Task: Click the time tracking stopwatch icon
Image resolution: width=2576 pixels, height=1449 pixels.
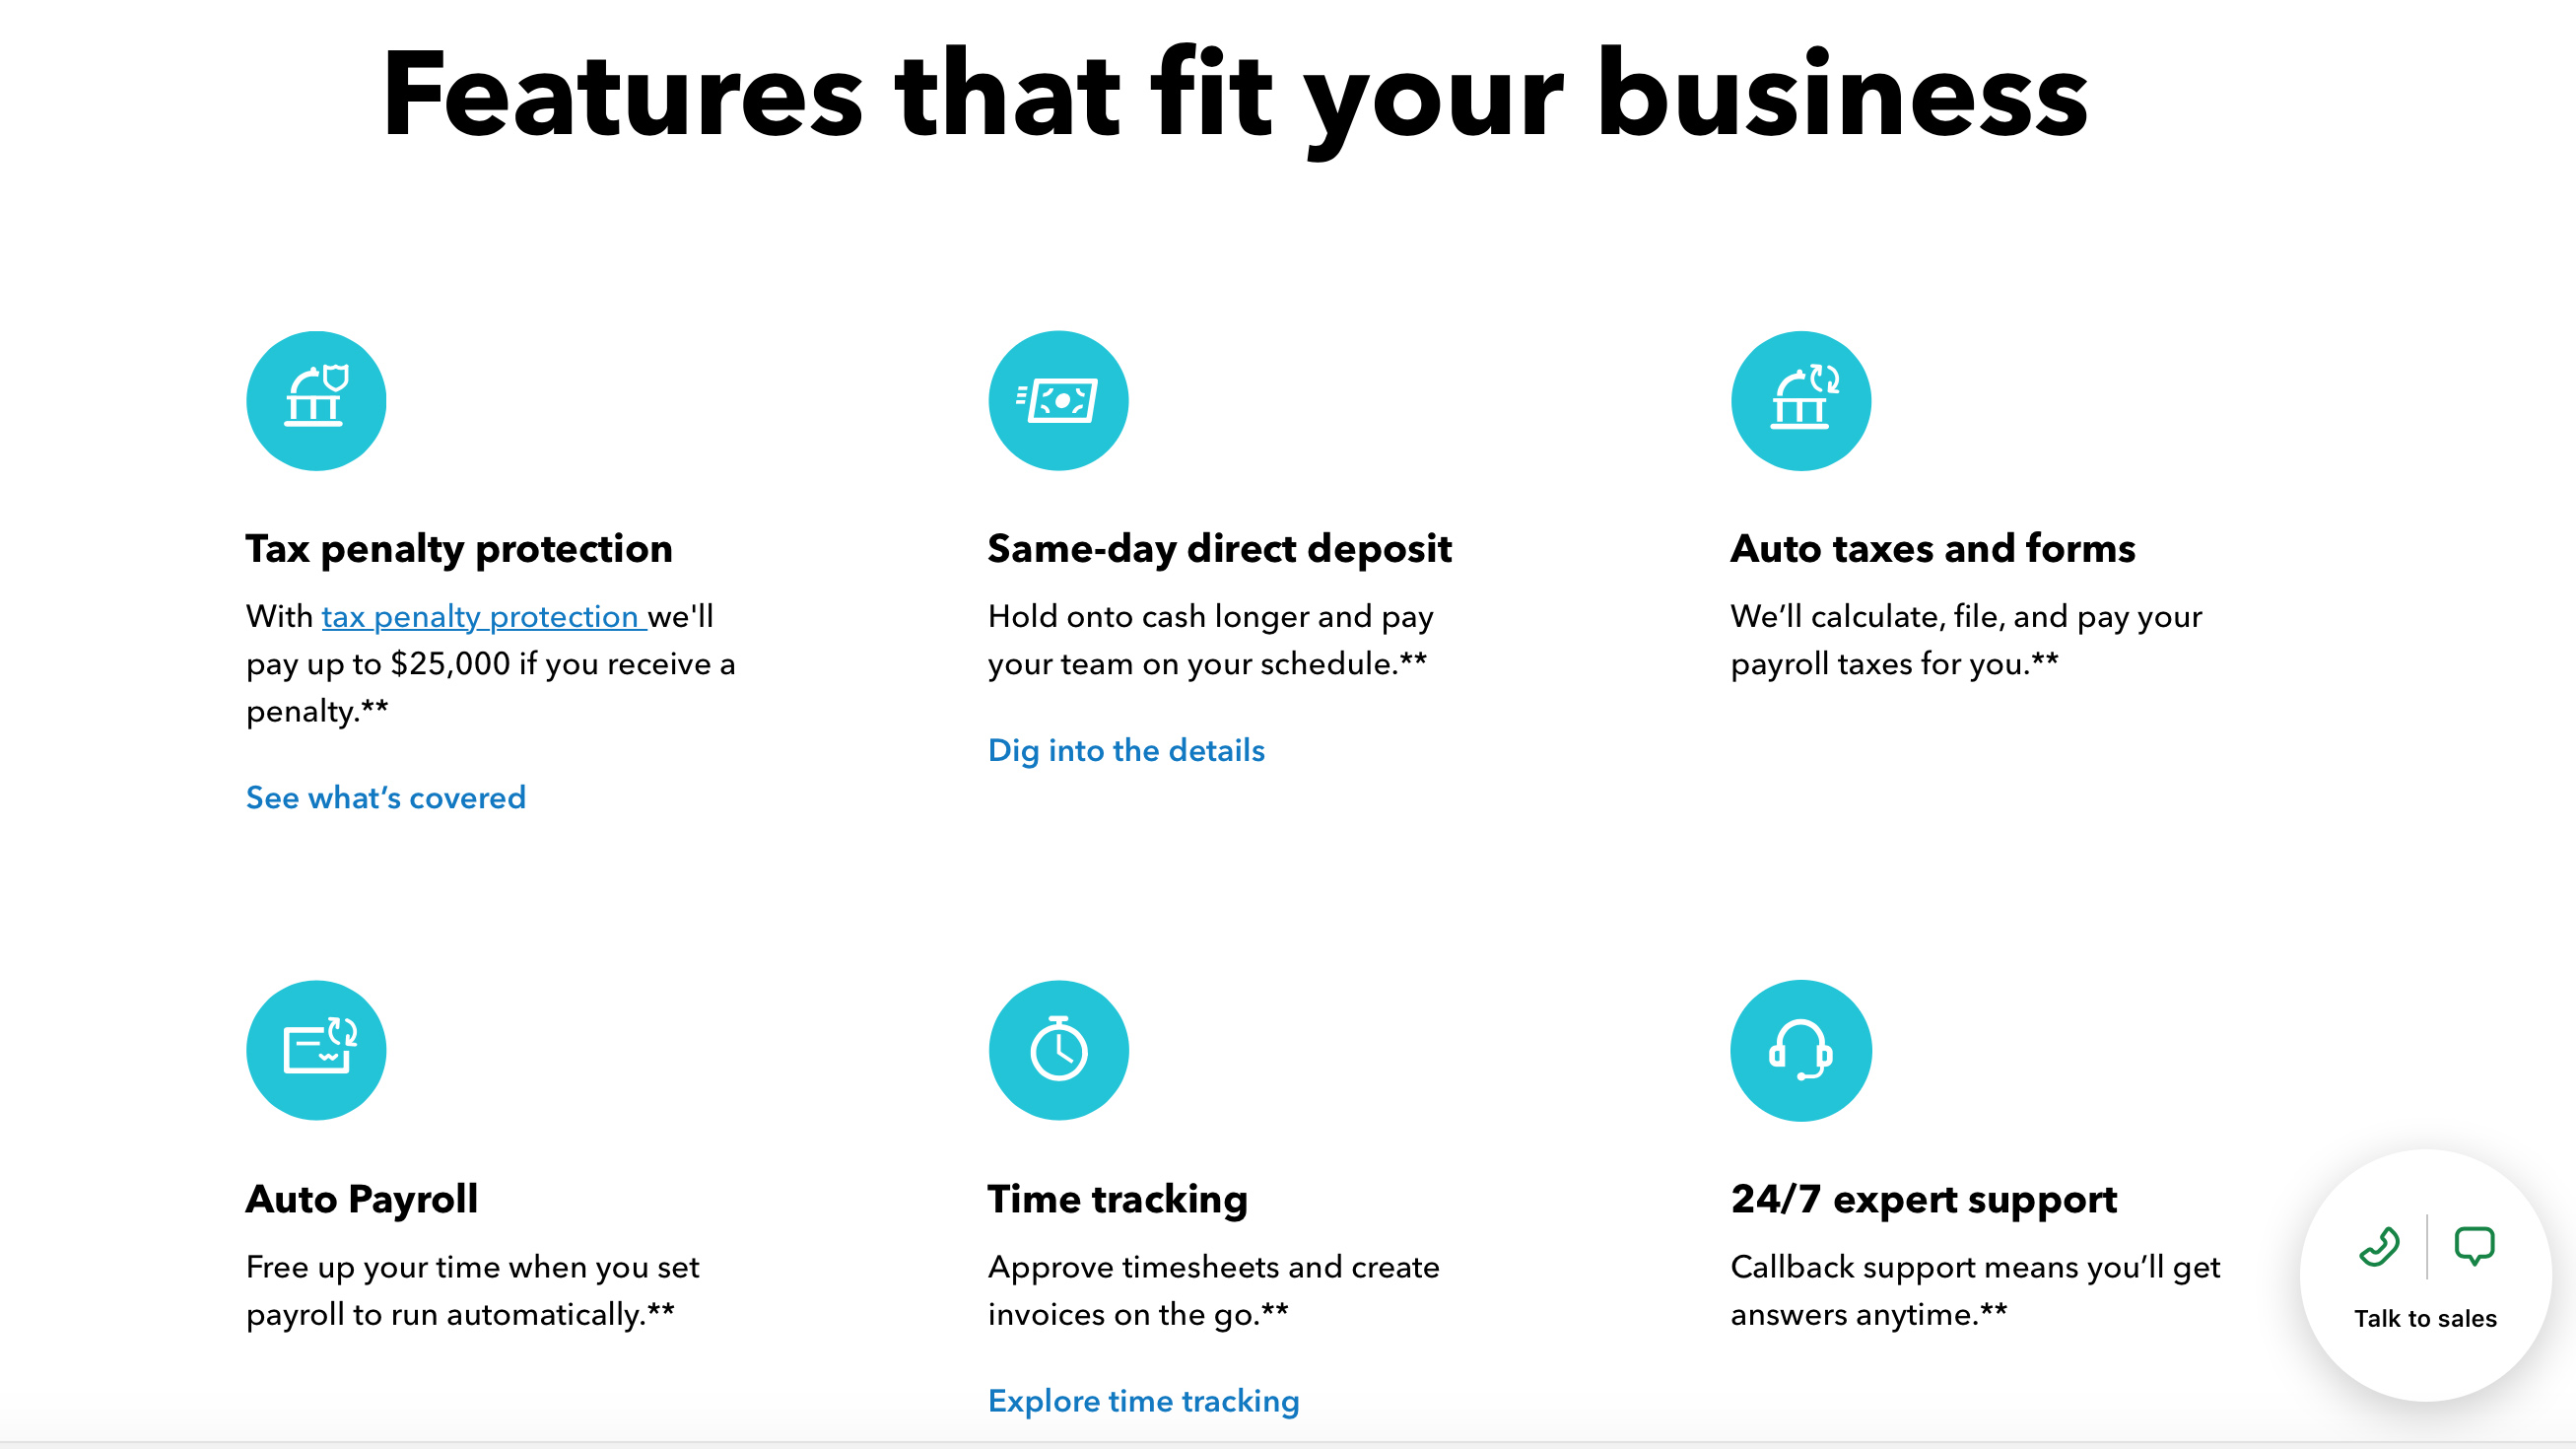Action: point(1056,1051)
